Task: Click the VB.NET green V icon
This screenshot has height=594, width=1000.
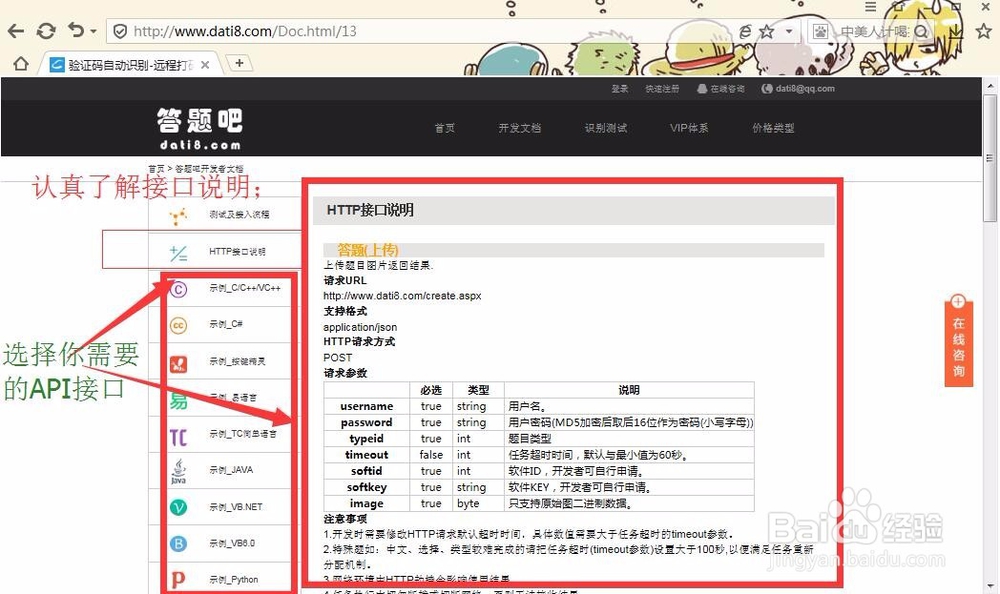Action: (x=178, y=507)
